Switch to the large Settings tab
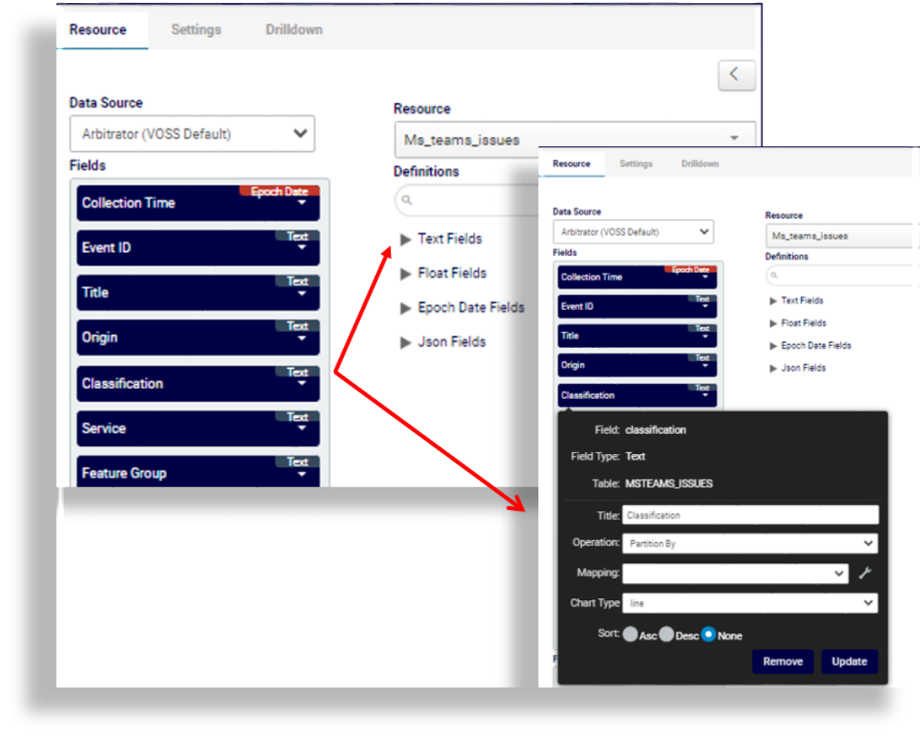922x738 pixels. [196, 30]
